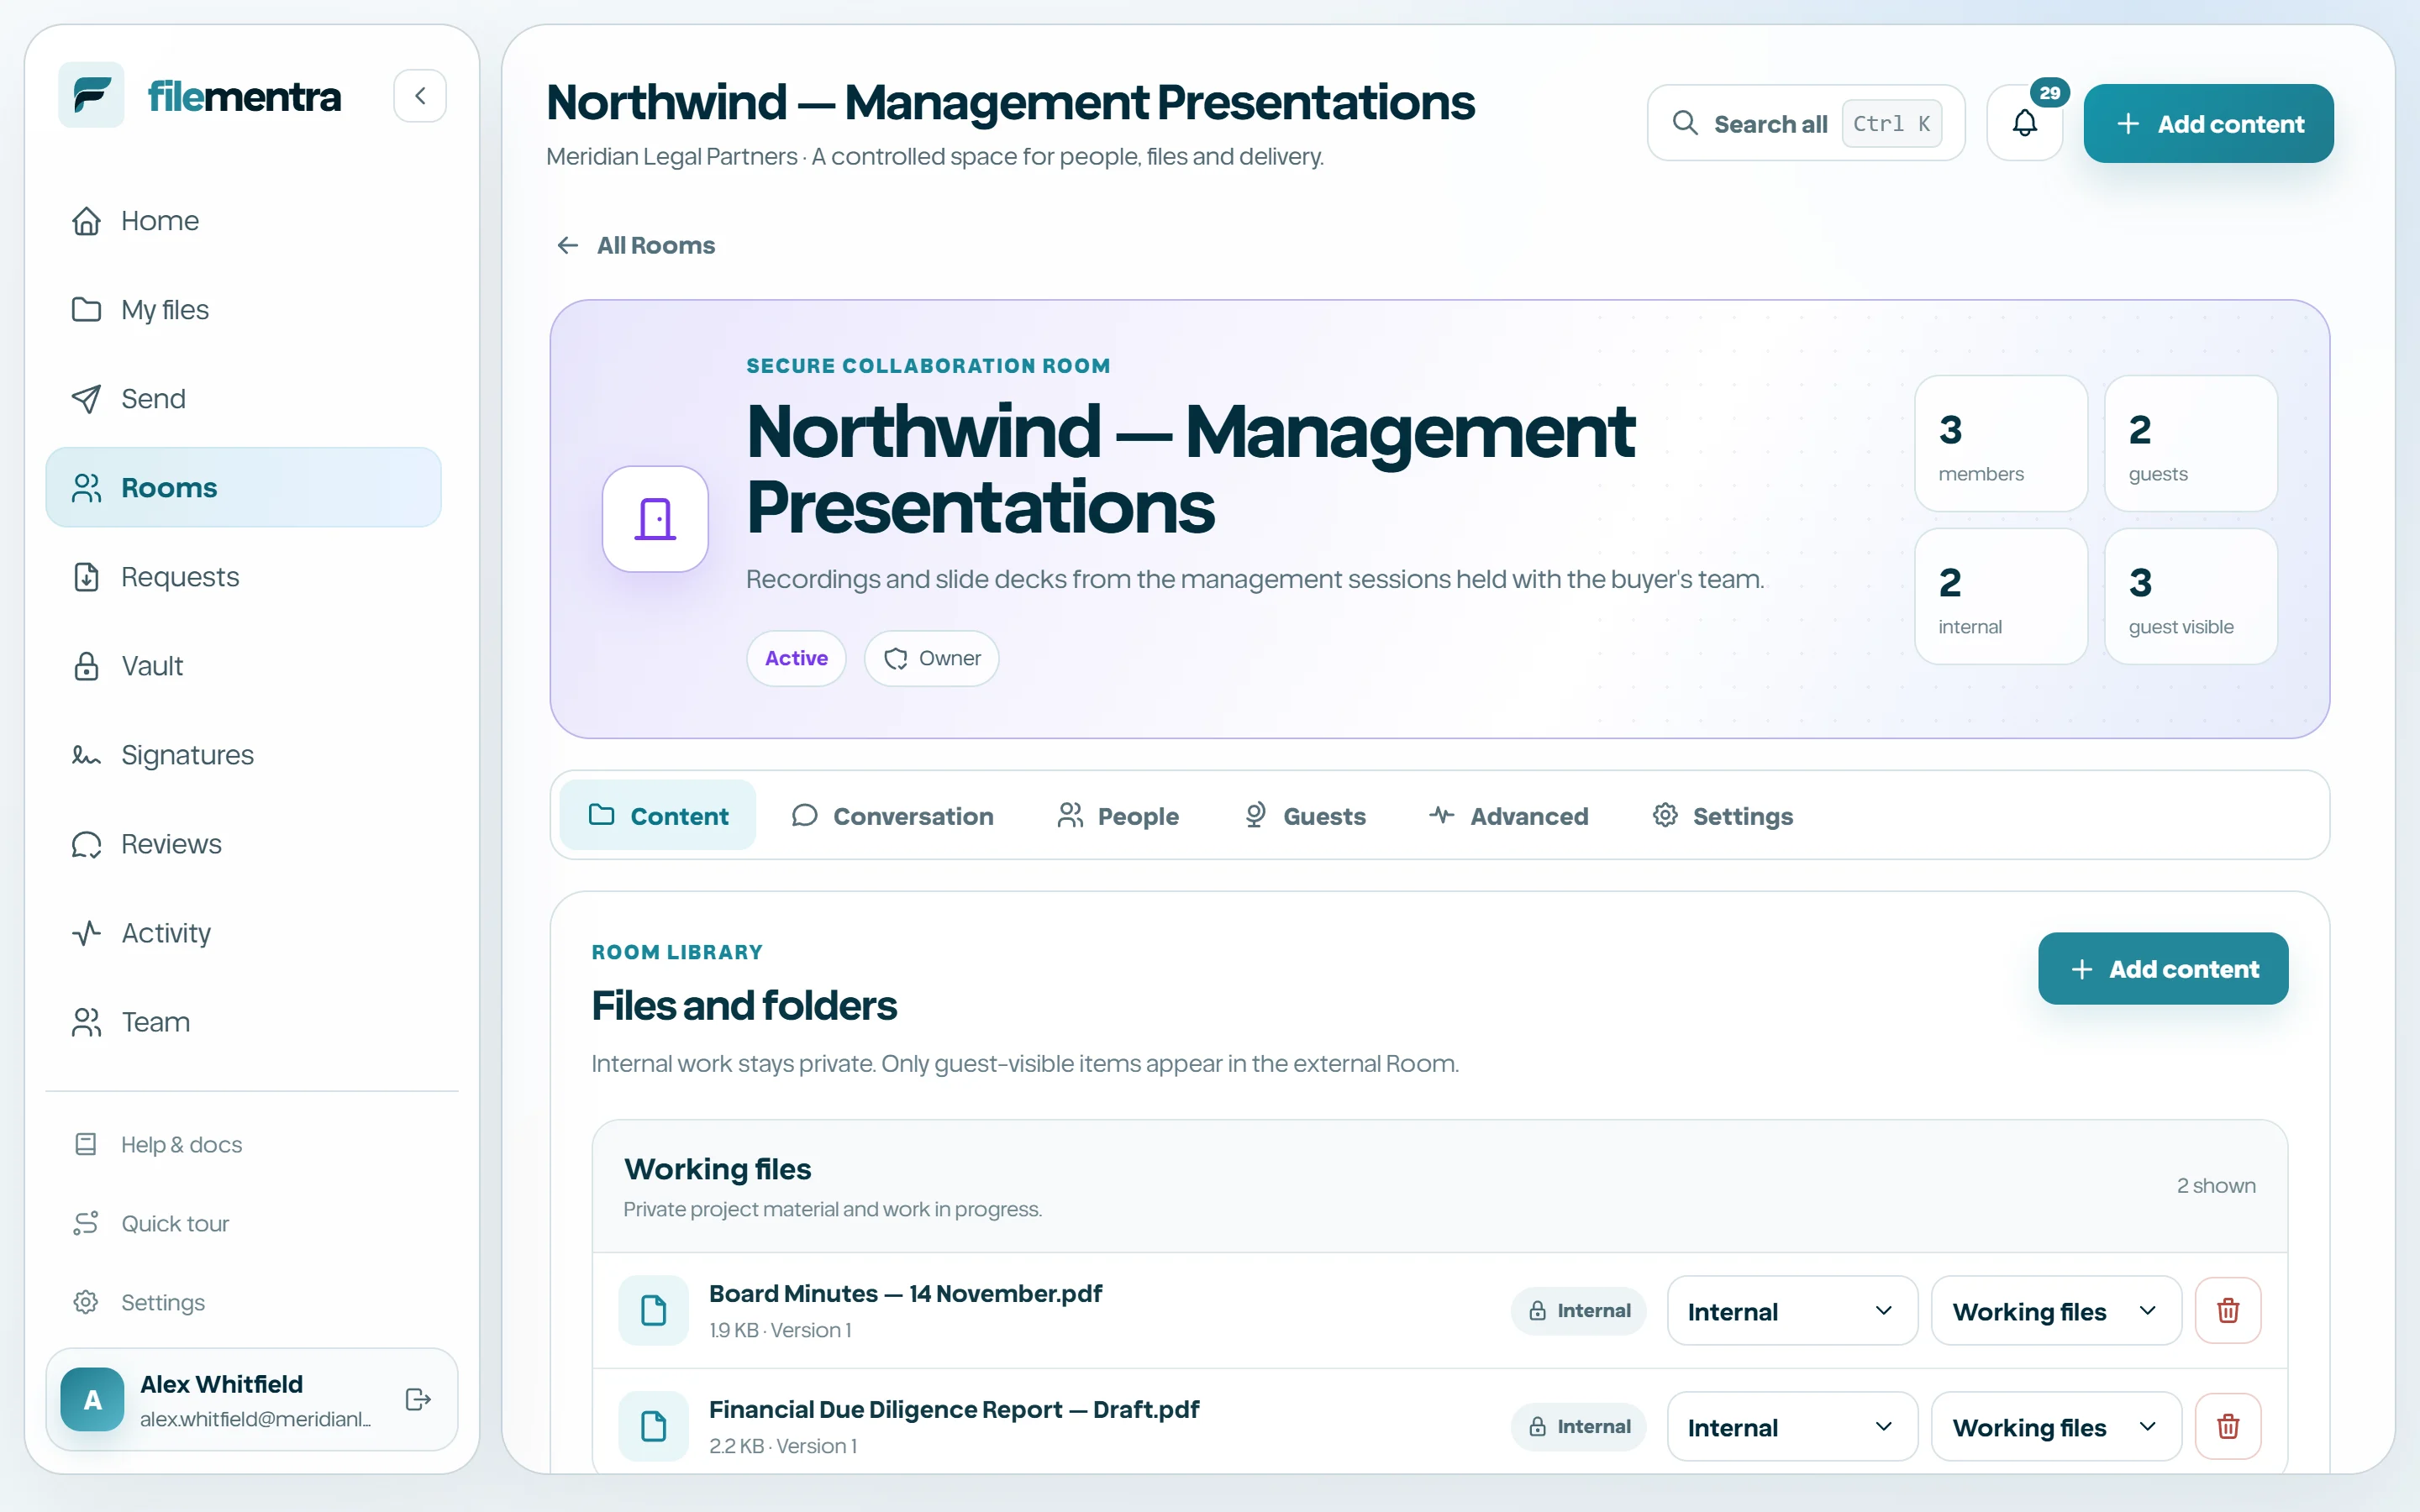The height and width of the screenshot is (1512, 2420).
Task: Open the room Settings tab
Action: [1722, 815]
